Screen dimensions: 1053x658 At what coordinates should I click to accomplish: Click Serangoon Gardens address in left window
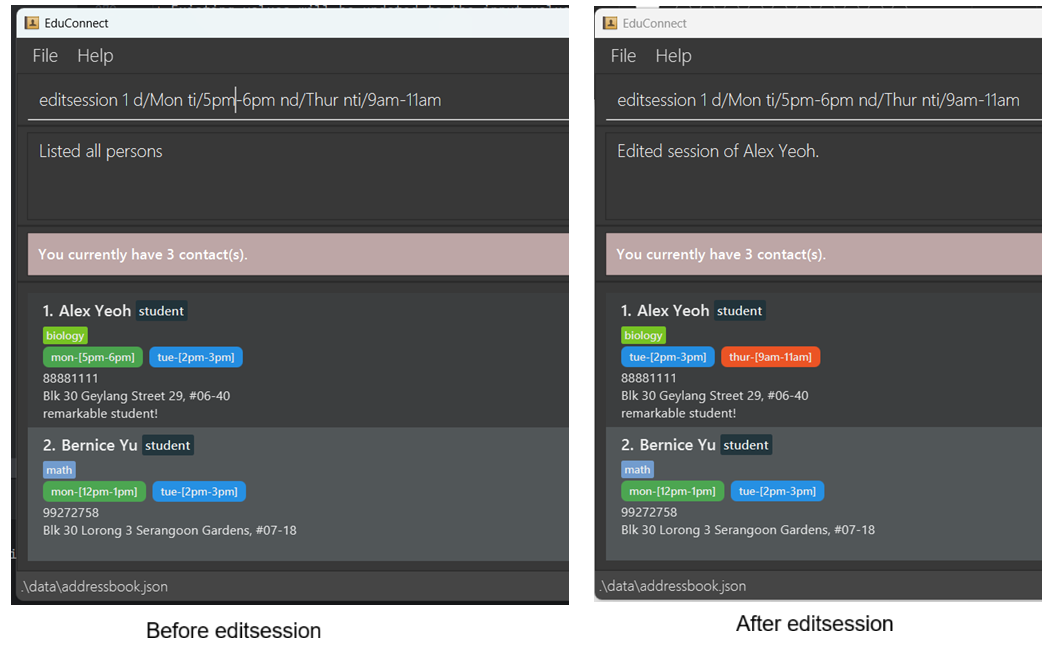170,530
